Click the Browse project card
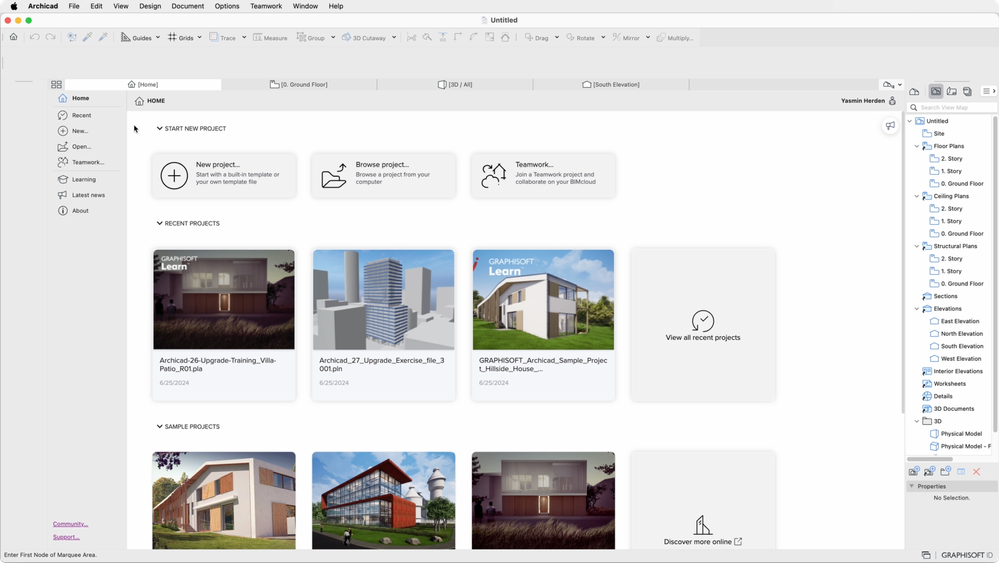 click(x=384, y=175)
